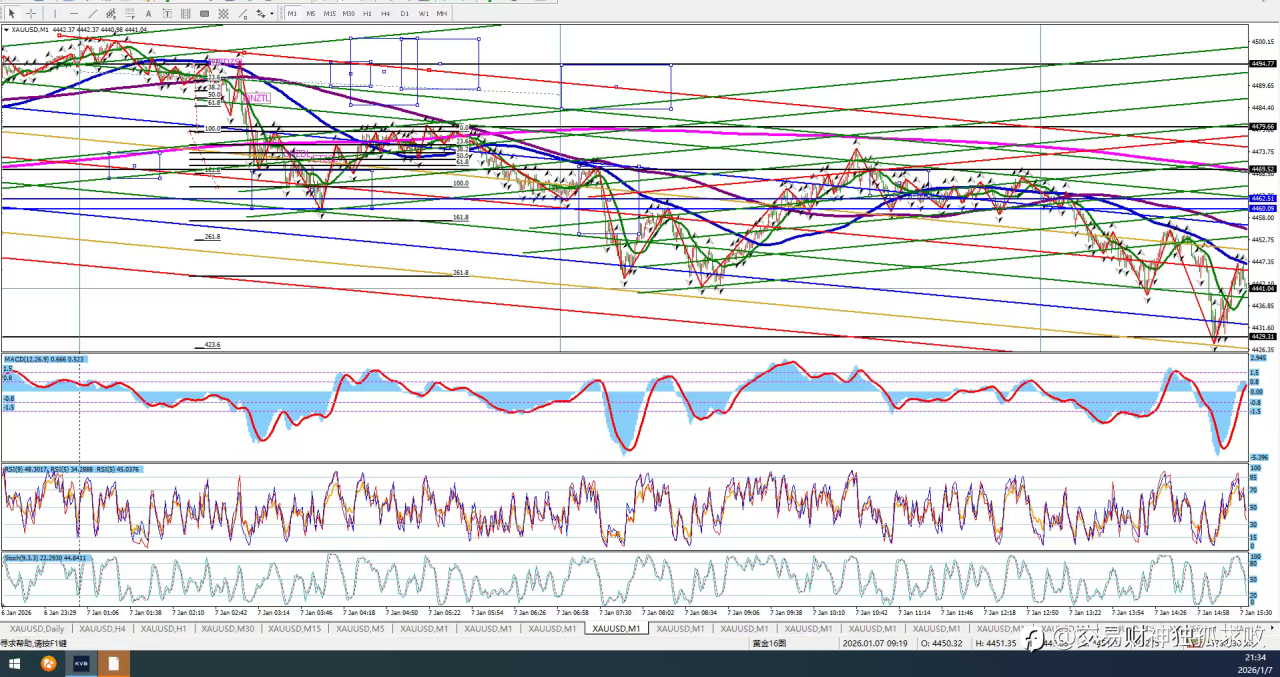The height and width of the screenshot is (677, 1280).
Task: Select the cursor arrow tool
Action: (x=12, y=14)
